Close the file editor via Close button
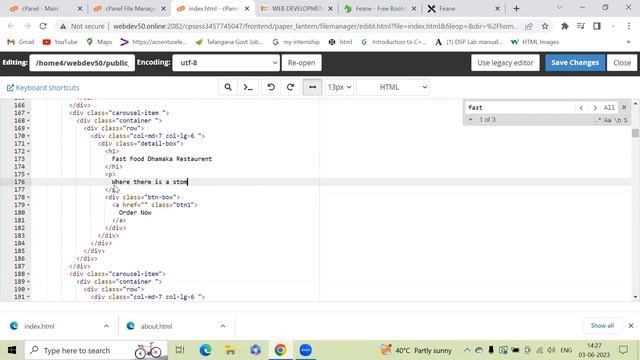640x360 pixels. point(622,63)
